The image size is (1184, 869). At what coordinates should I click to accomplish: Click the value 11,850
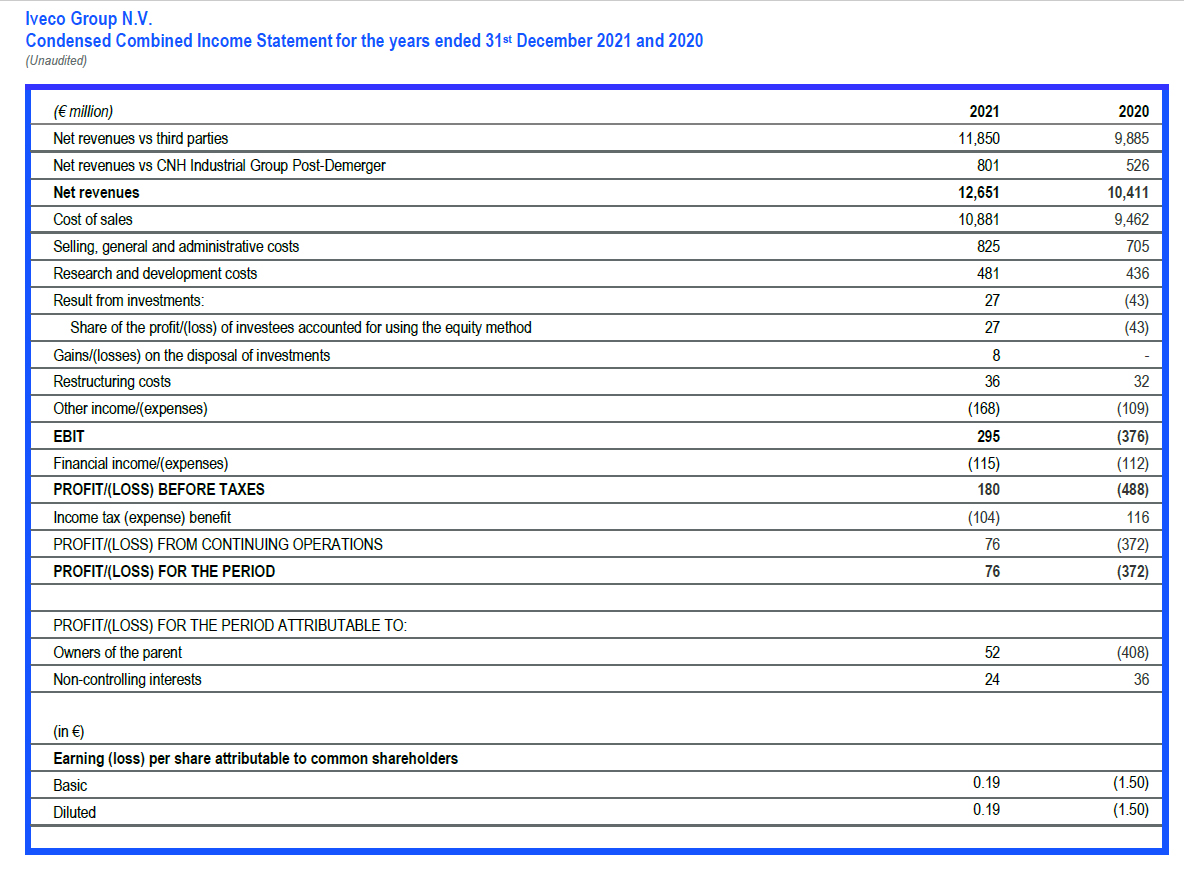(979, 138)
